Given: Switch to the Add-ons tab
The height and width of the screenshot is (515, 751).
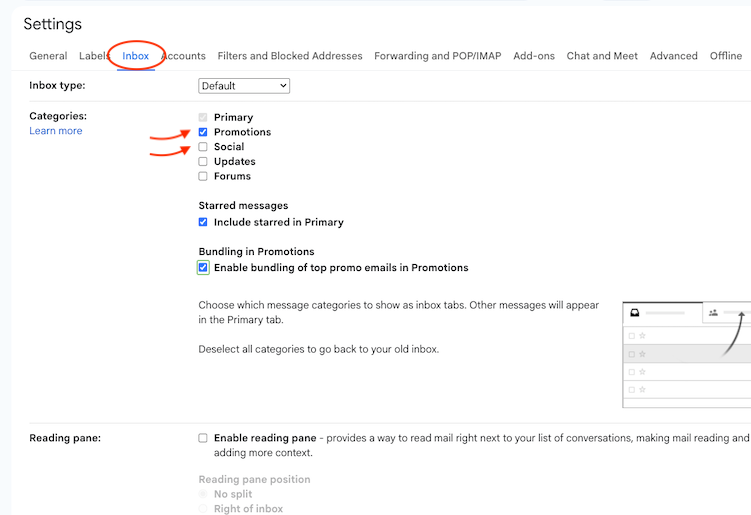Looking at the screenshot, I should click(x=534, y=56).
